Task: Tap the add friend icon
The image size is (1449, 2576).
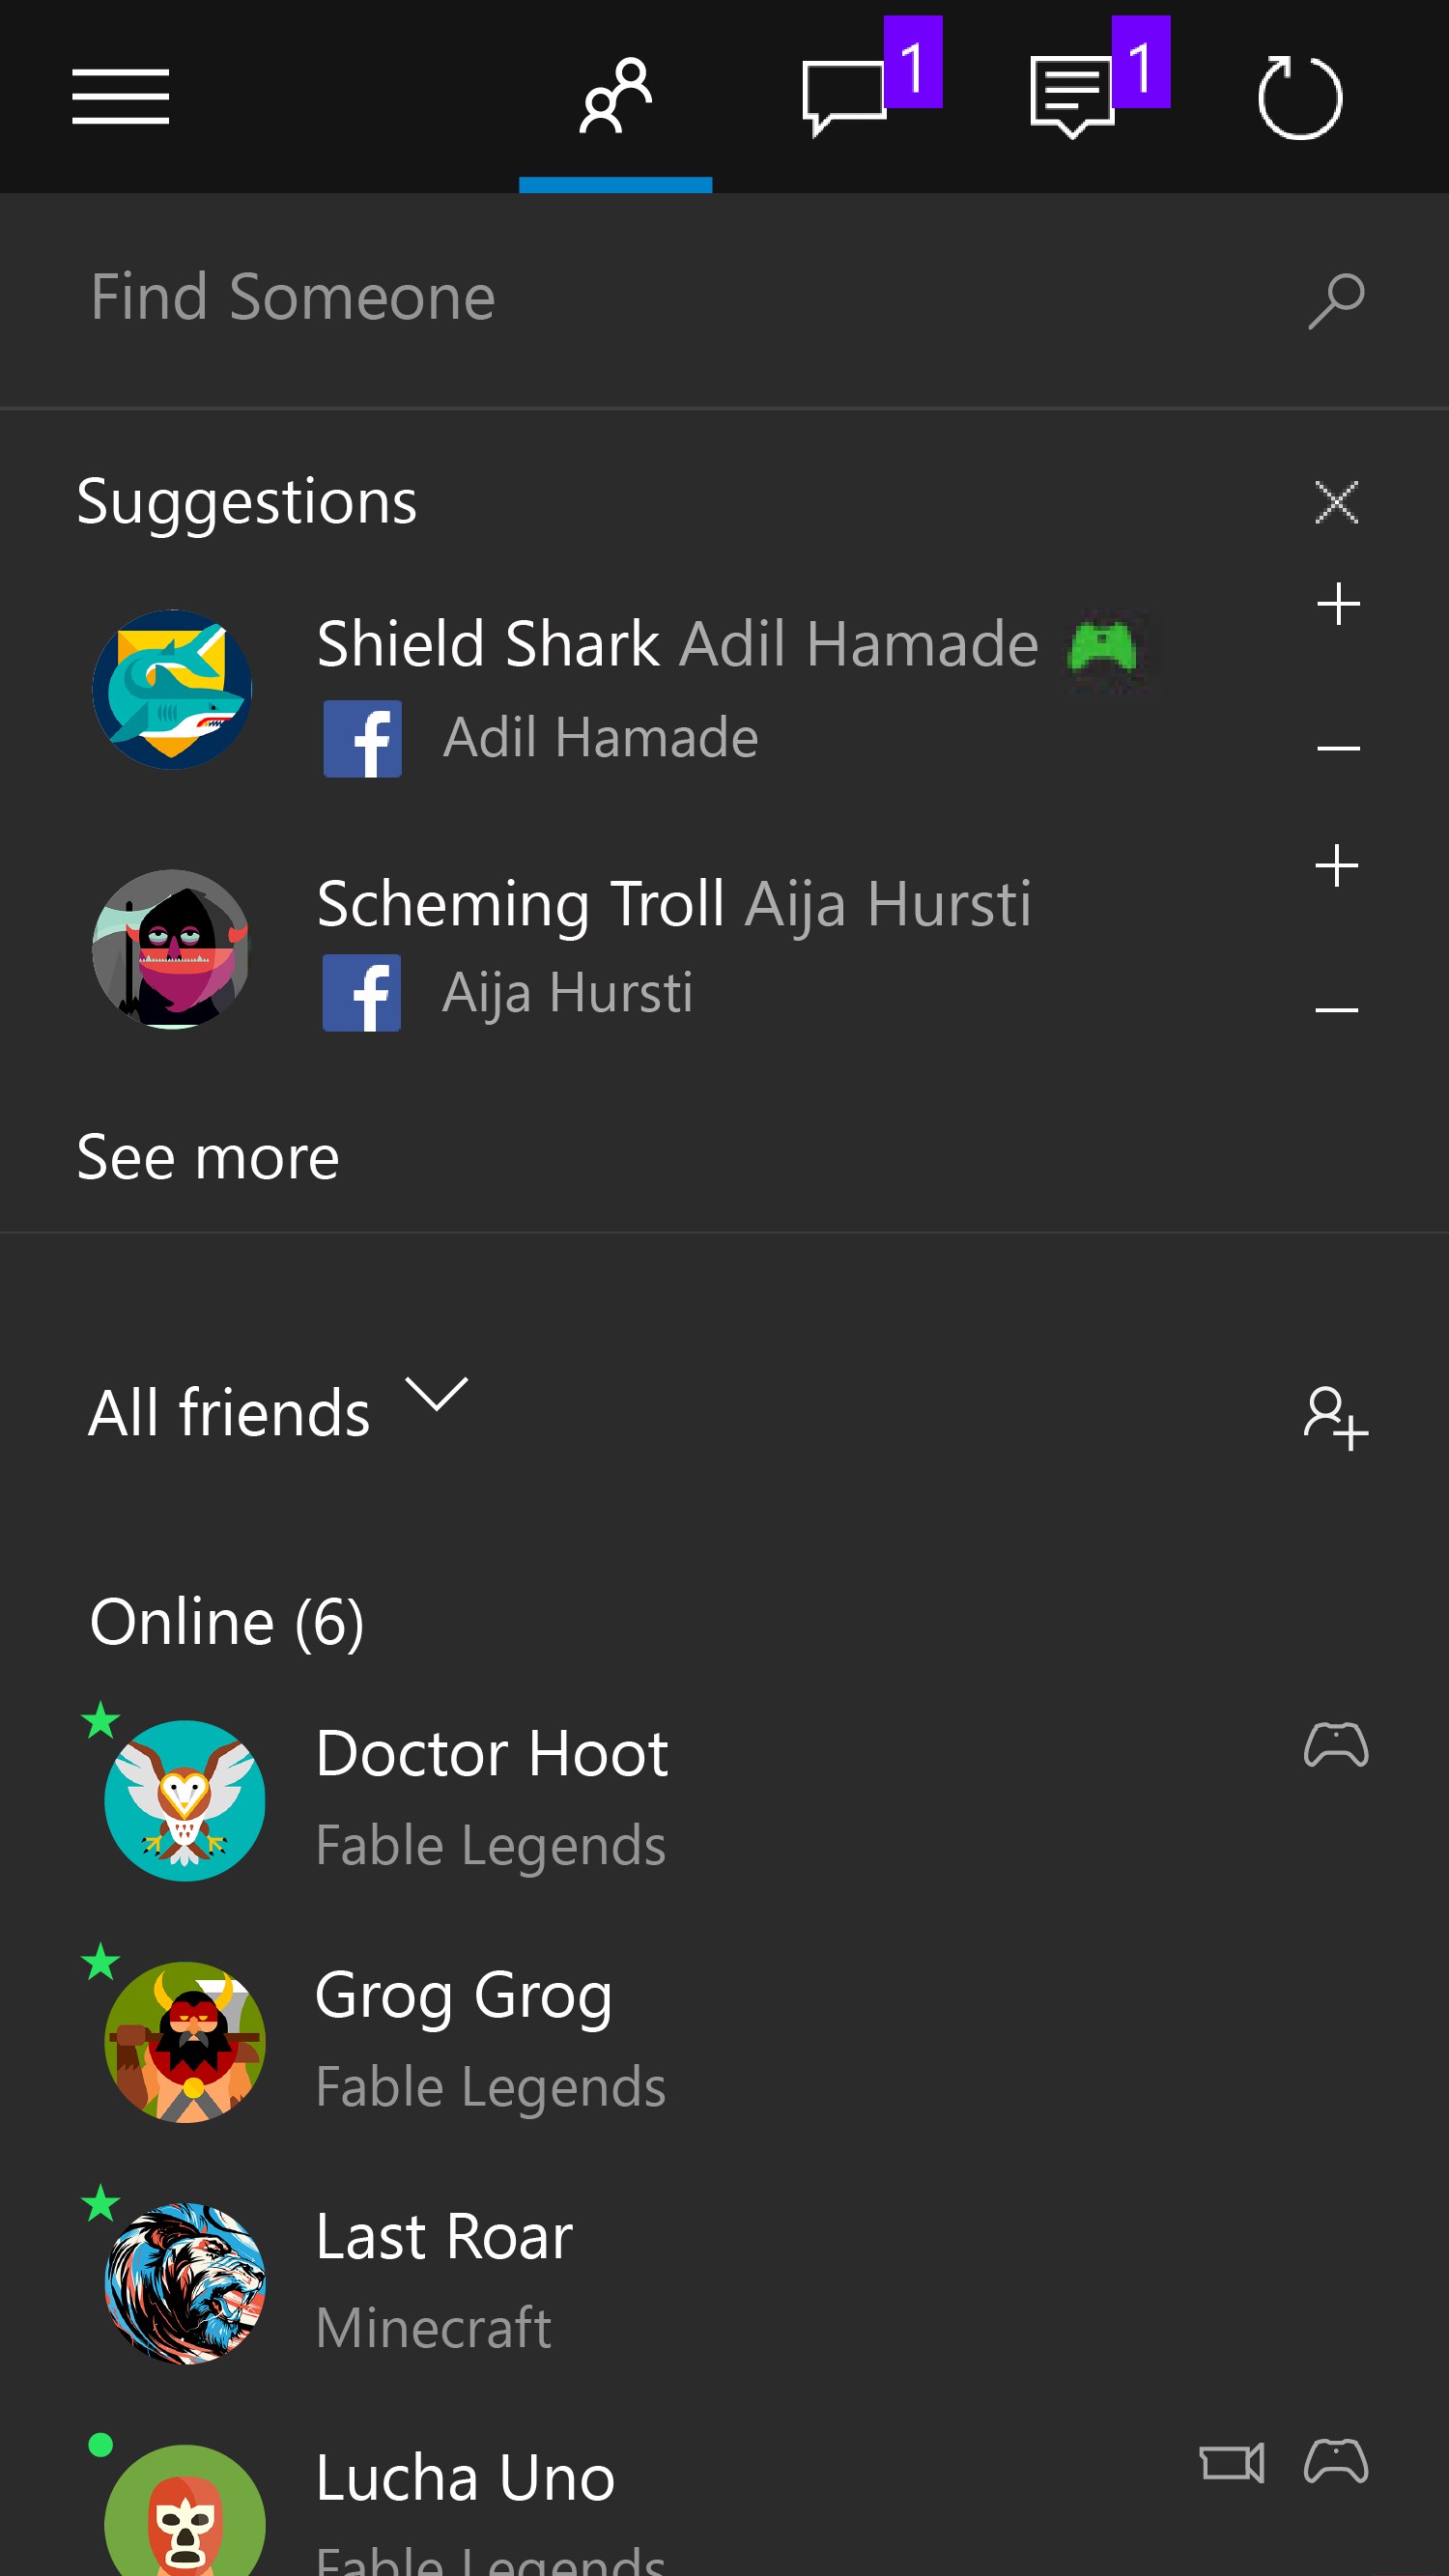Action: [x=1335, y=1417]
